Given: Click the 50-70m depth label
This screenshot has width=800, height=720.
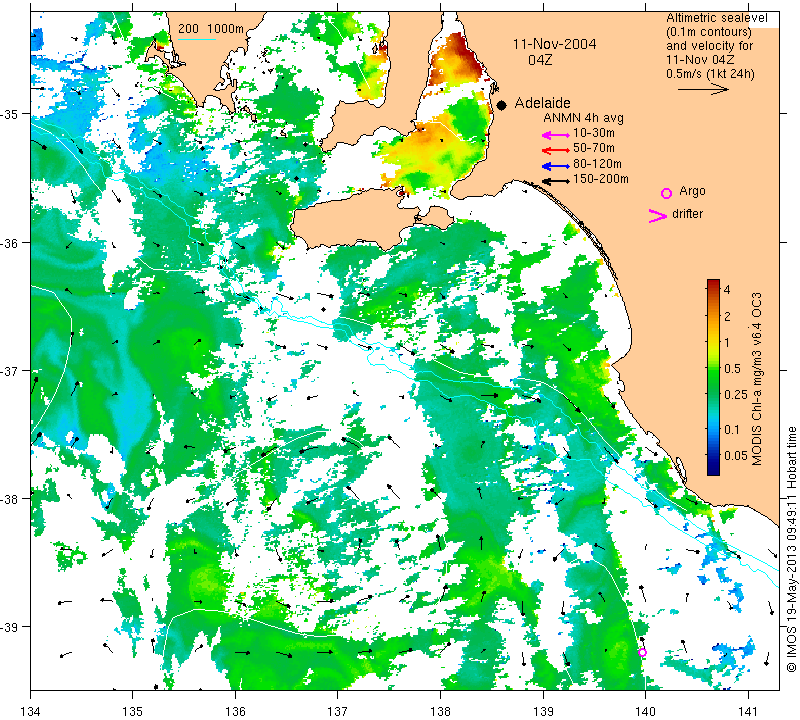Looking at the screenshot, I should coord(594,148).
